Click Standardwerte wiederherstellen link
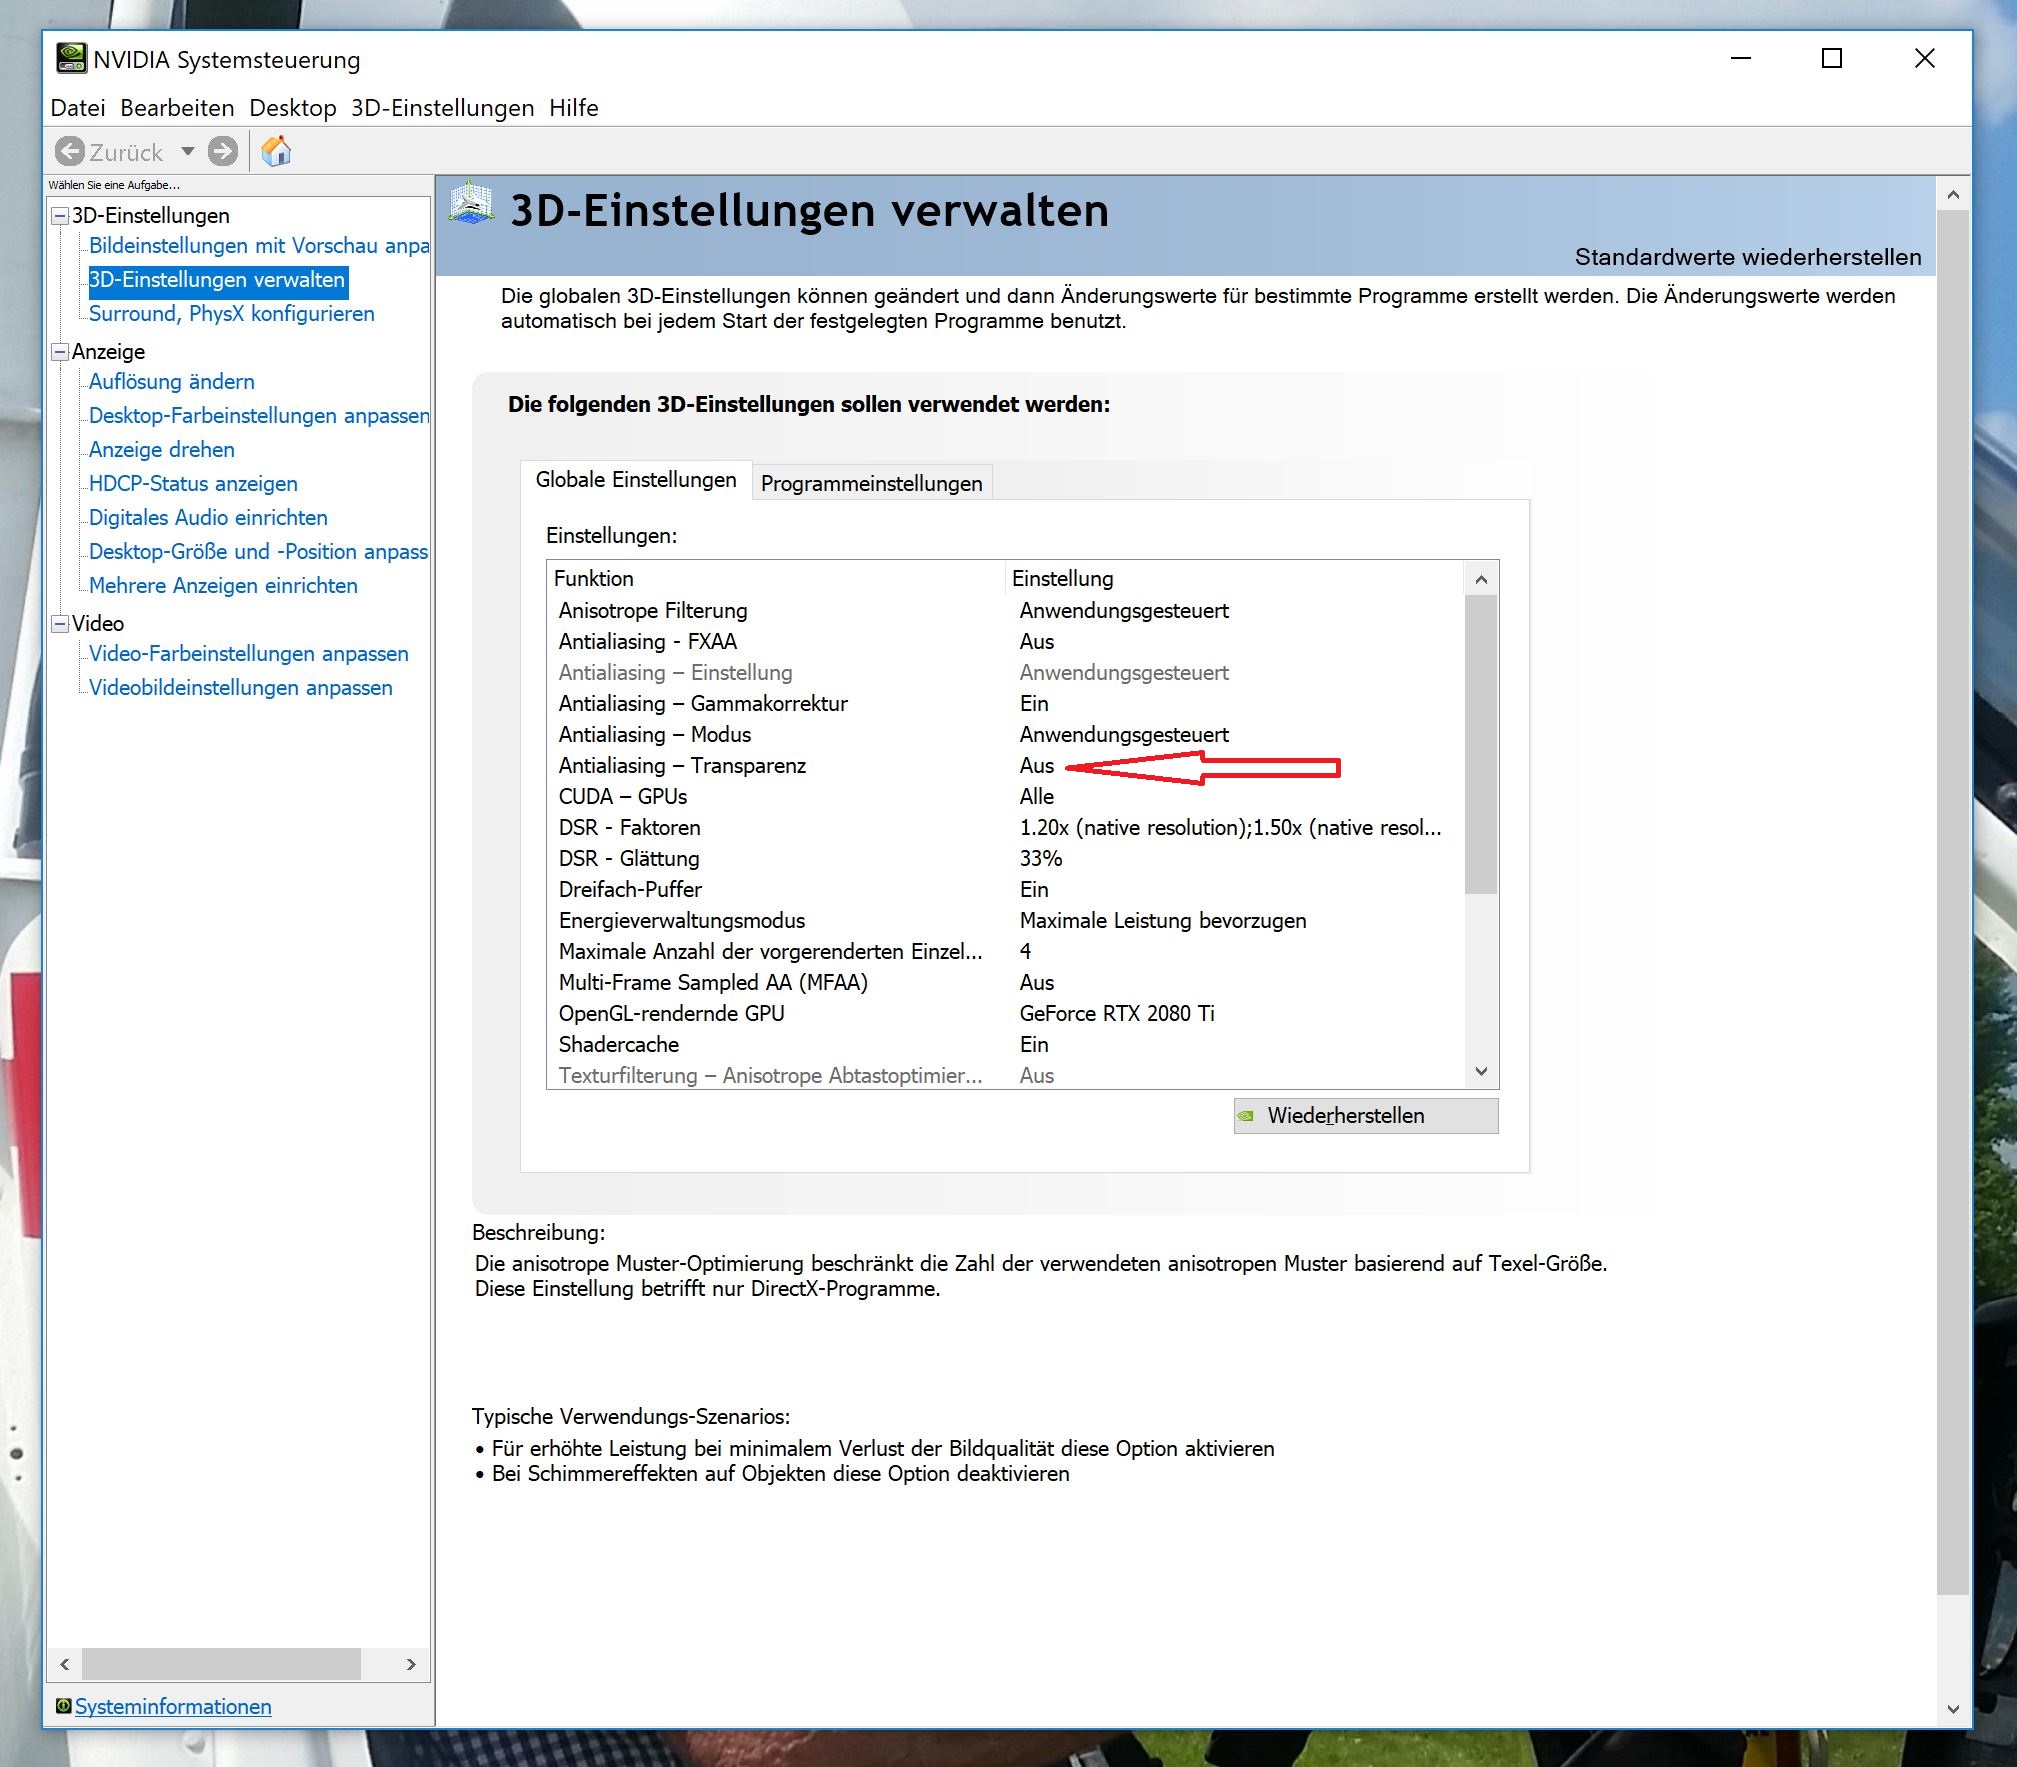Image resolution: width=2017 pixels, height=1767 pixels. 1748,257
